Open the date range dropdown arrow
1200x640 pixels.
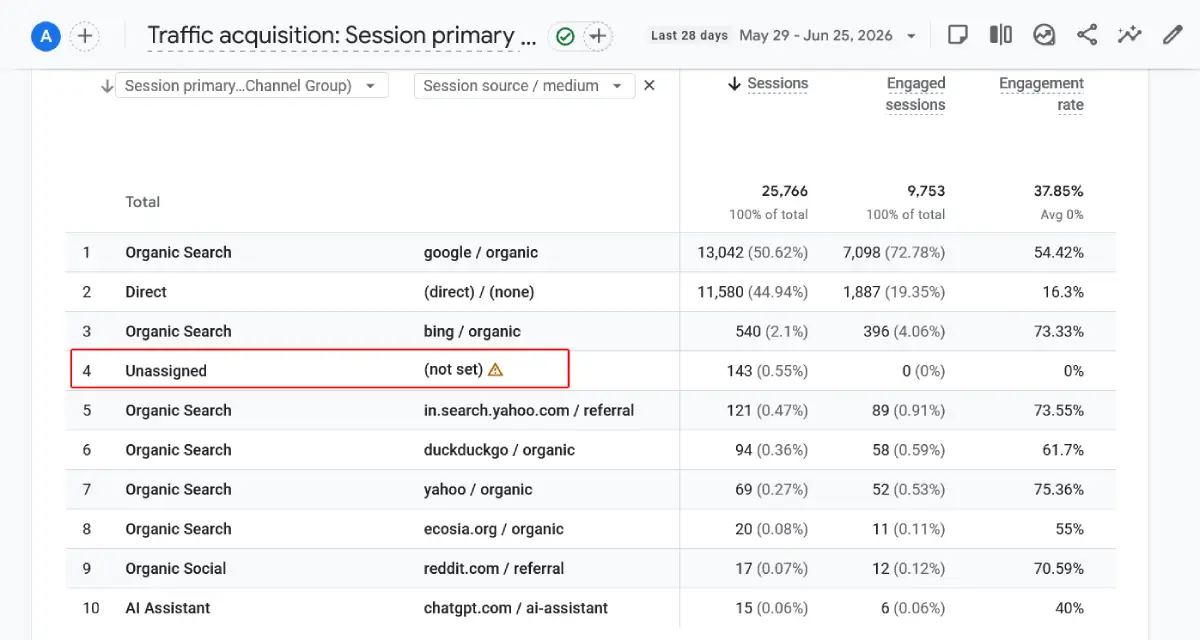pyautogui.click(x=911, y=36)
